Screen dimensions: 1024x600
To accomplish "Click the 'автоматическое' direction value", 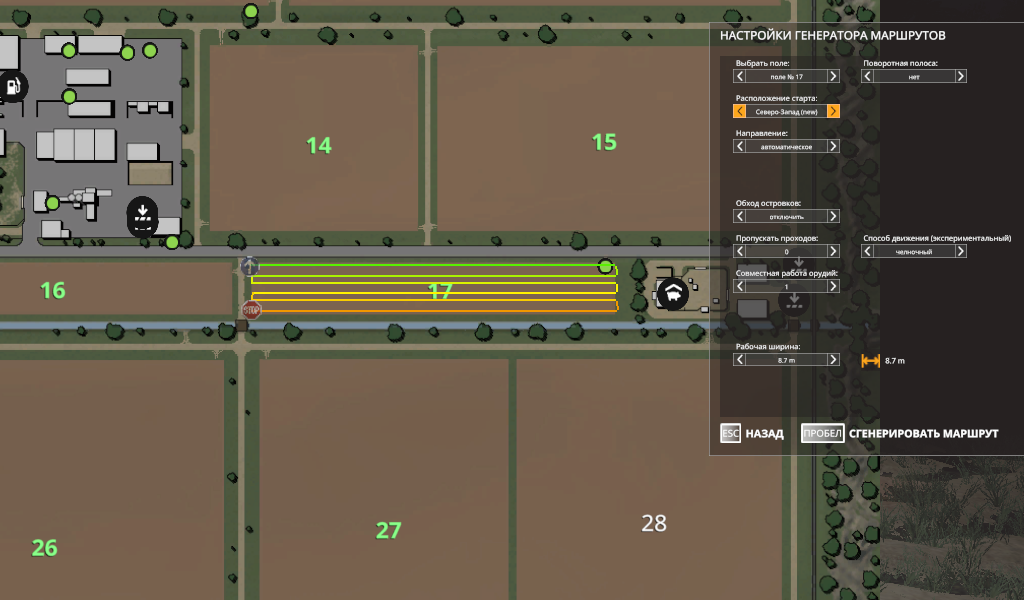I will pos(786,146).
